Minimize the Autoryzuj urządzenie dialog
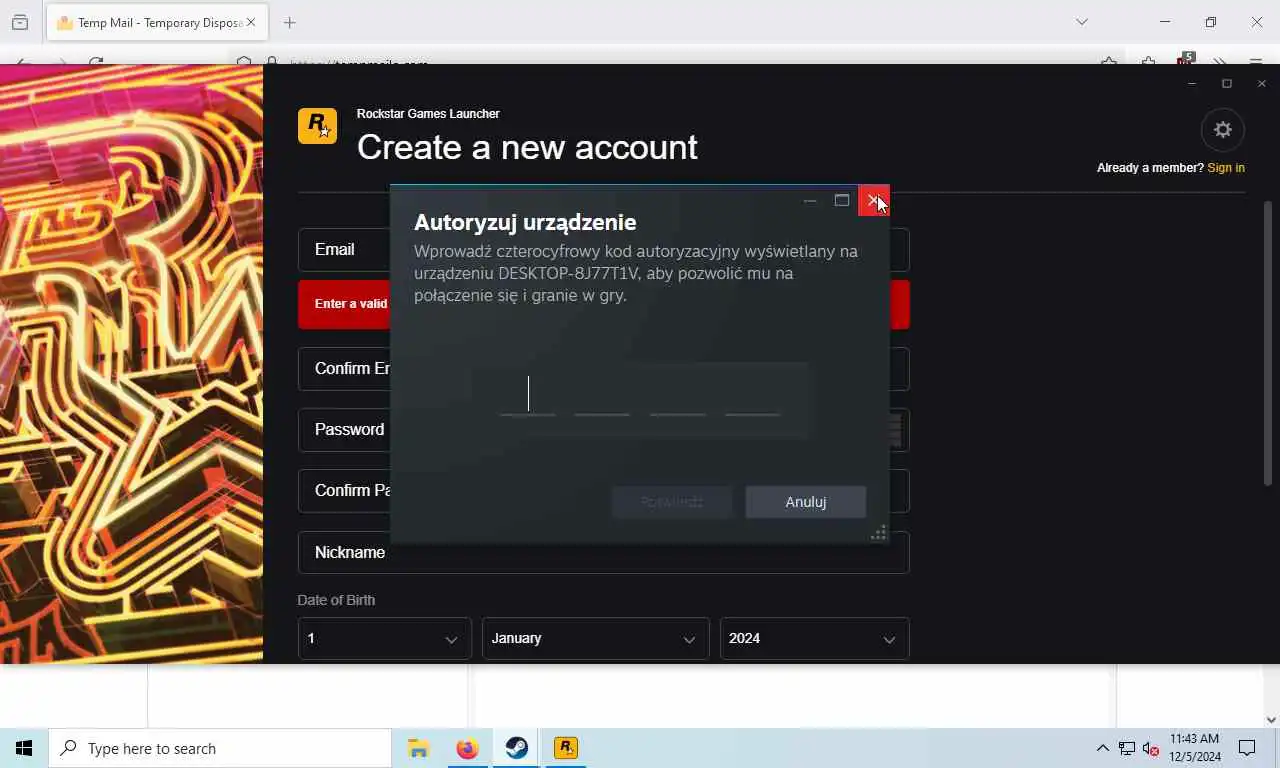Screen dimensions: 1280x768 (810, 201)
